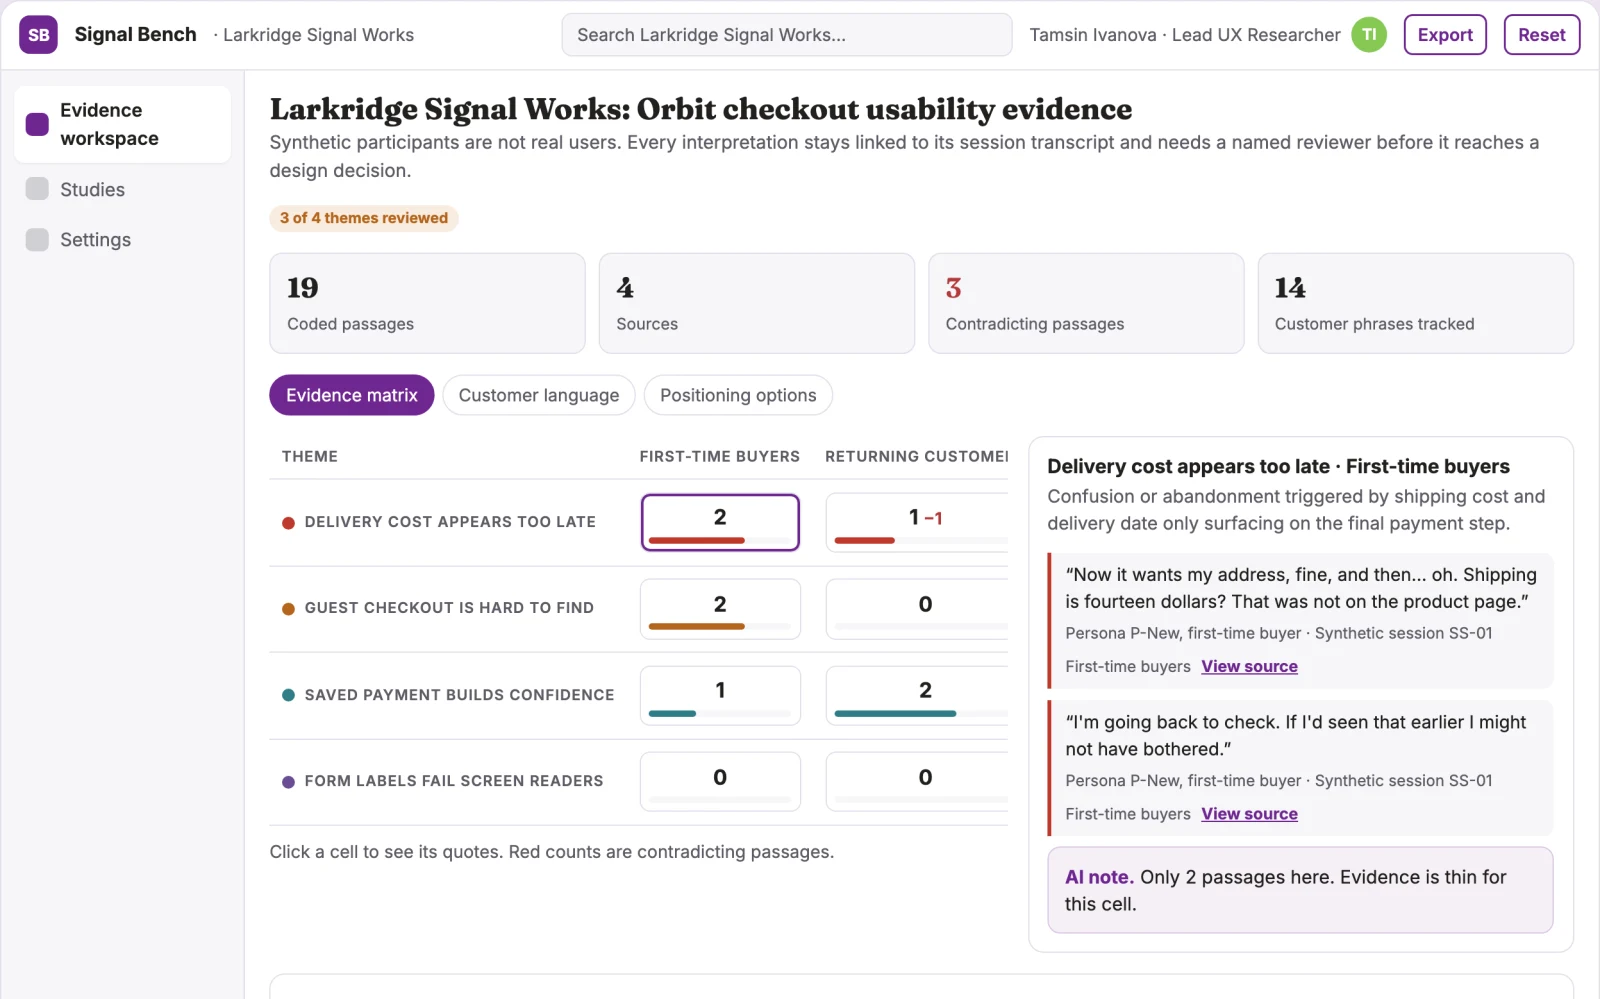Click View source under going back quote
The height and width of the screenshot is (999, 1600).
(x=1249, y=814)
